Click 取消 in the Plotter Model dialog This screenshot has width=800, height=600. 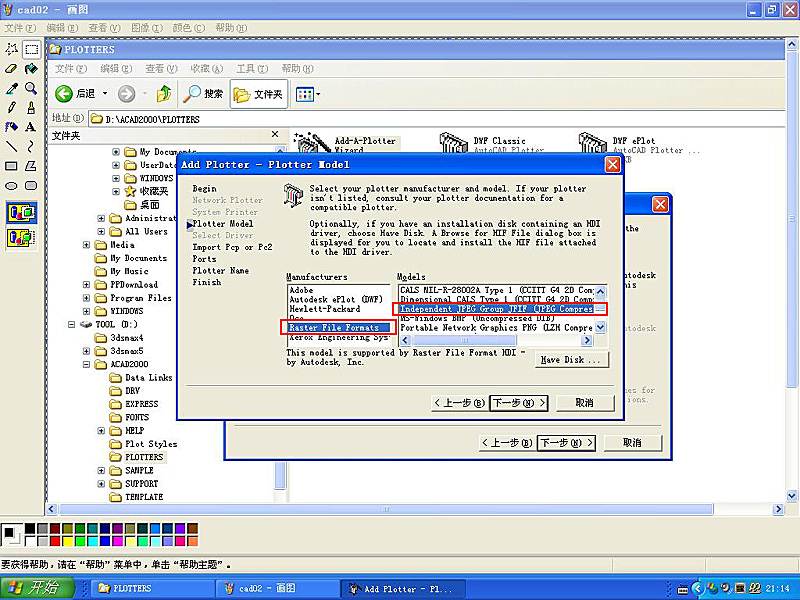pos(585,403)
